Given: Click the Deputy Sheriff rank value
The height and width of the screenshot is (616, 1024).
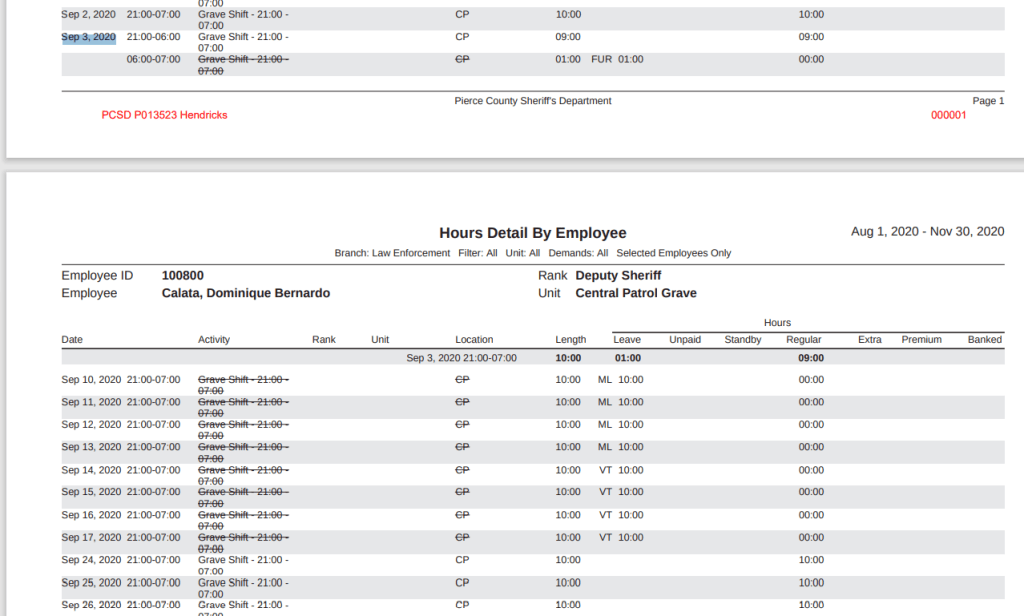Looking at the screenshot, I should [x=618, y=275].
